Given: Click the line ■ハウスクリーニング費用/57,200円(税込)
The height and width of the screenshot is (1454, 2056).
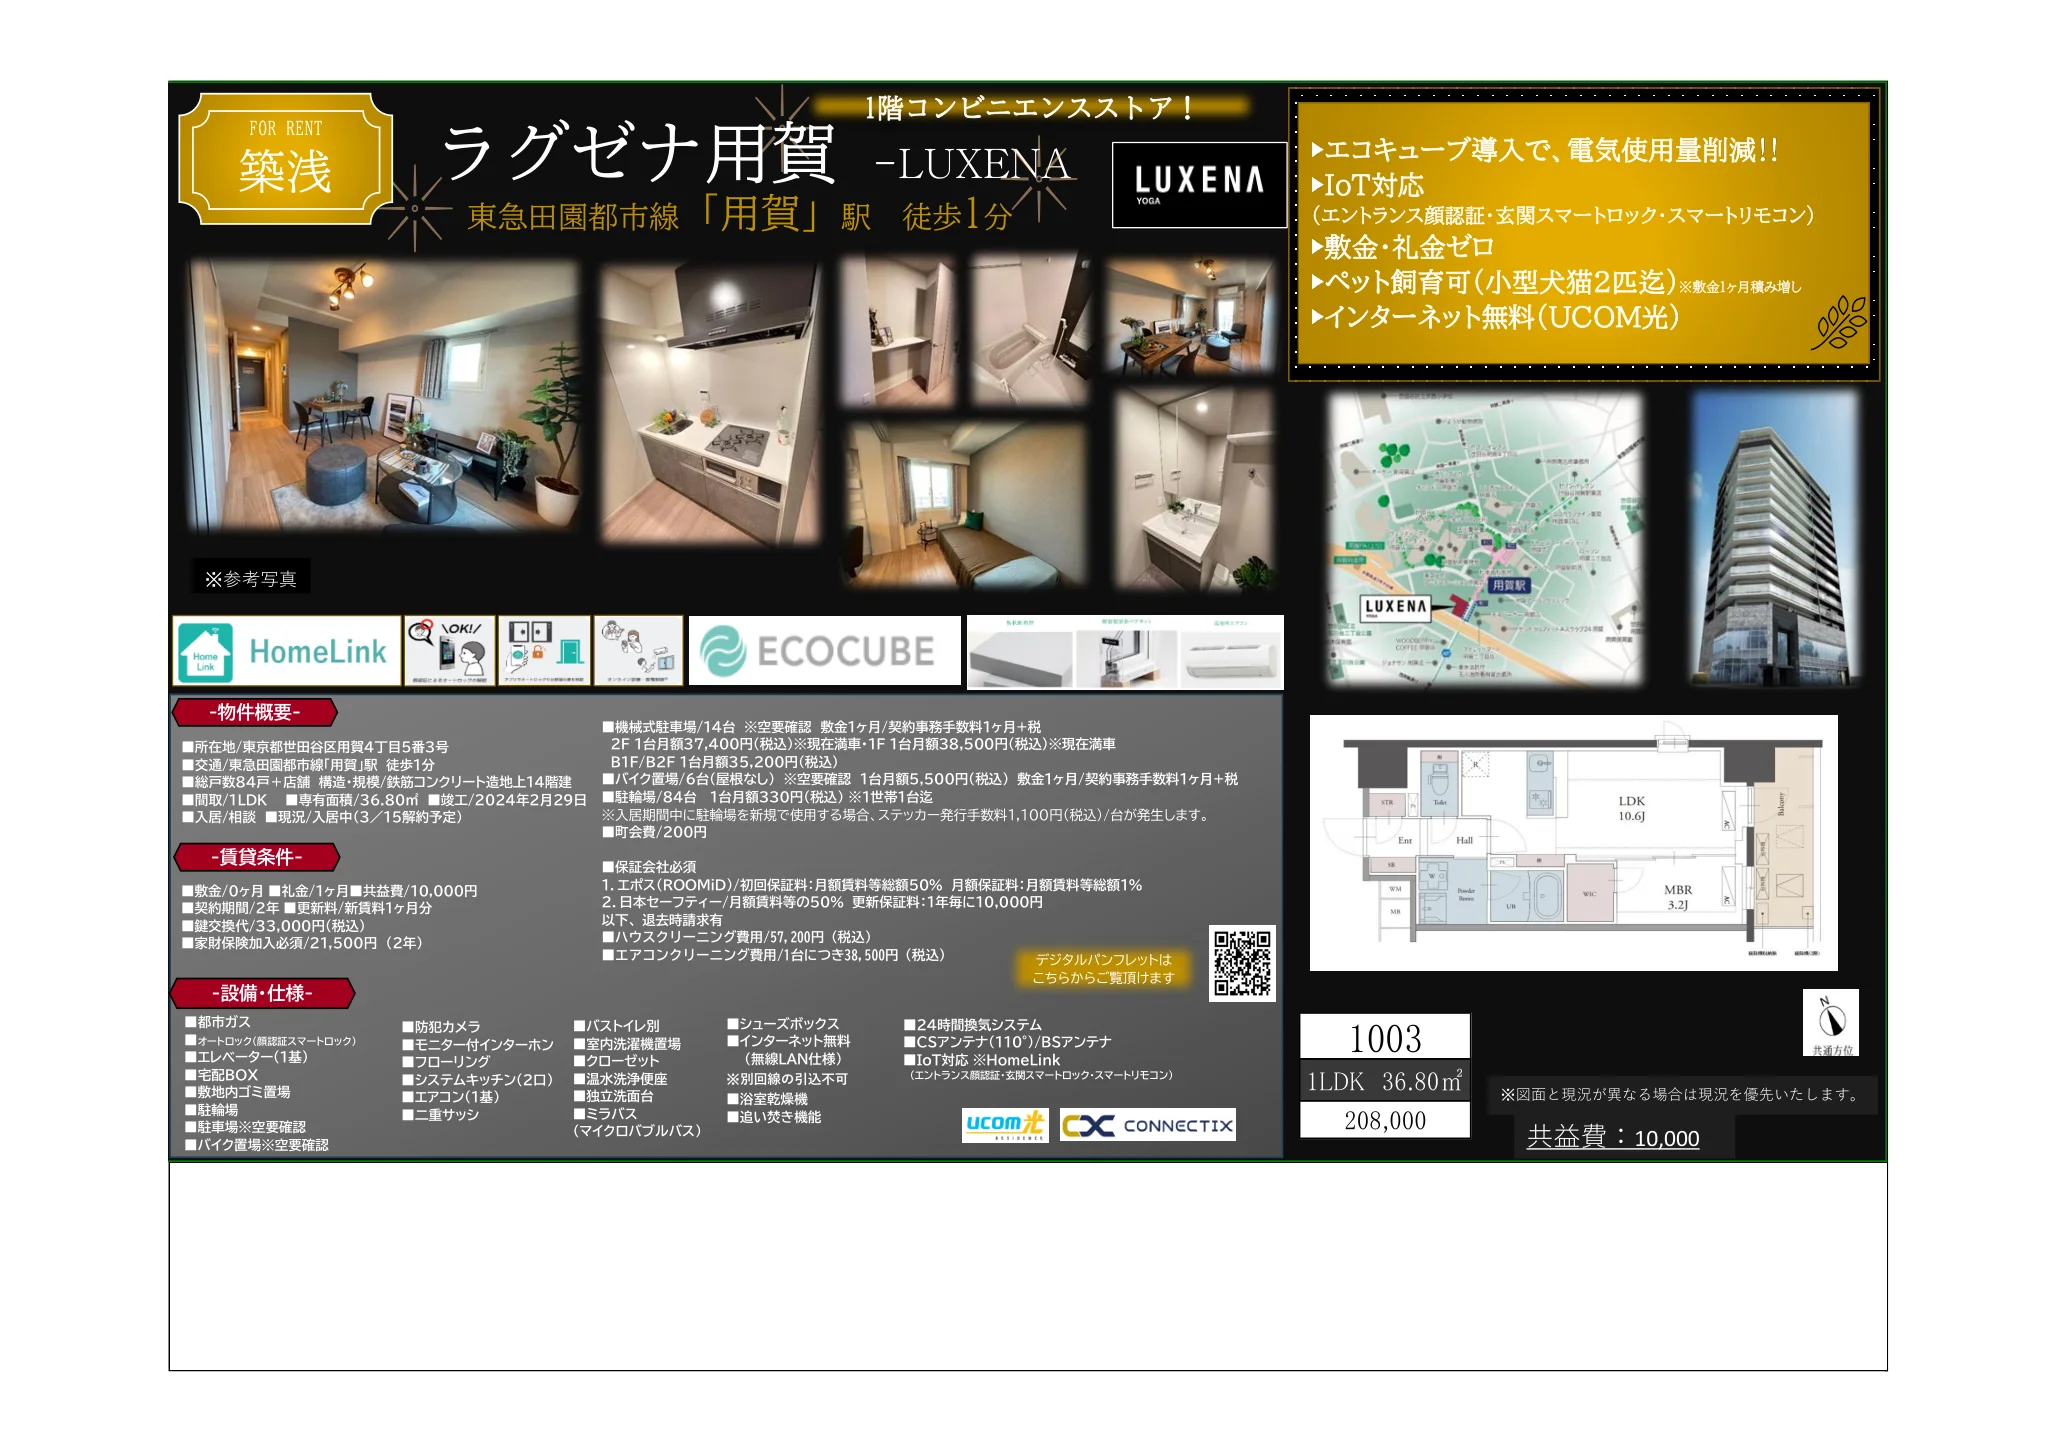Looking at the screenshot, I should click(736, 937).
